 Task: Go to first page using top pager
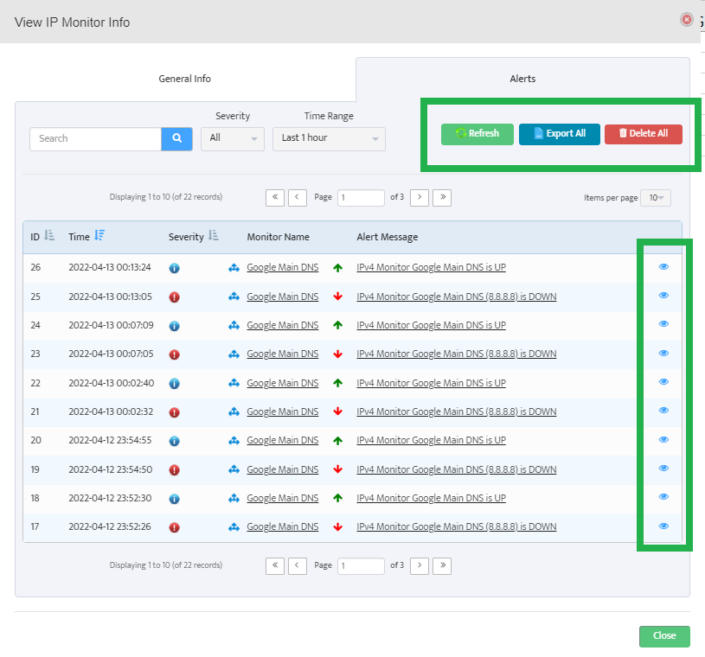point(275,197)
